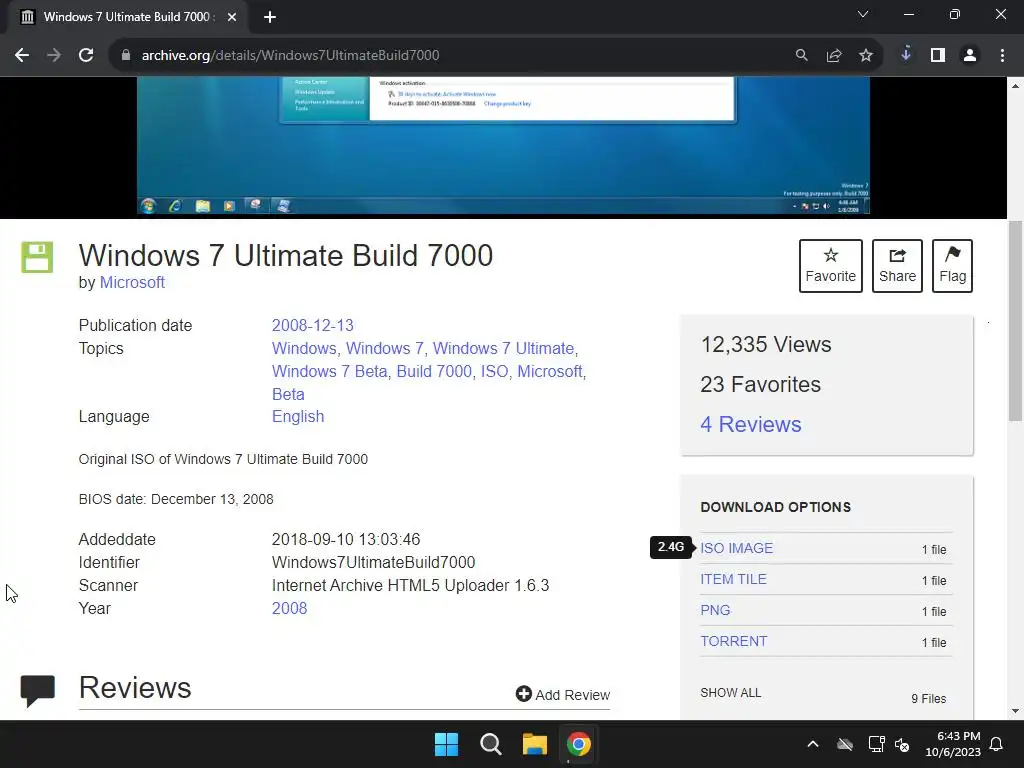
Task: Click the scrollbar up arrow
Action: (x=1016, y=86)
